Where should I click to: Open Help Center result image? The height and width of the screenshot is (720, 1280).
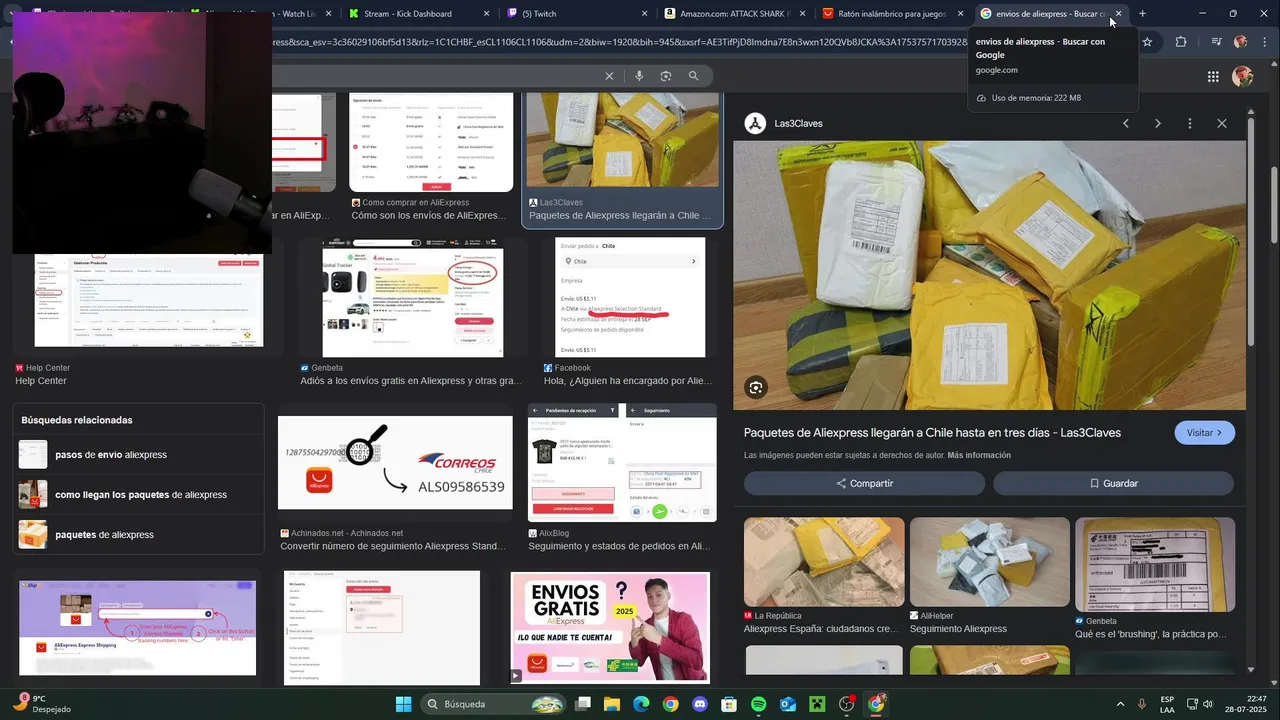(149, 300)
